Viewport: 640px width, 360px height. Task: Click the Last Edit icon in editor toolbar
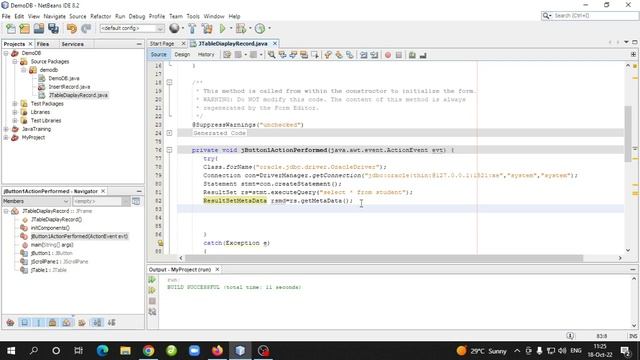[227, 55]
